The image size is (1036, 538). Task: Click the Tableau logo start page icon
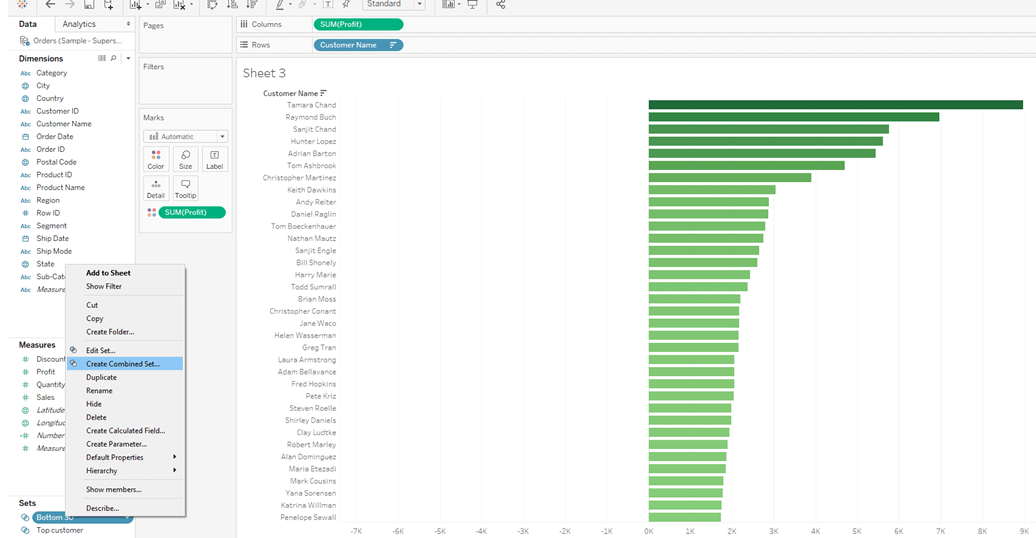point(22,4)
